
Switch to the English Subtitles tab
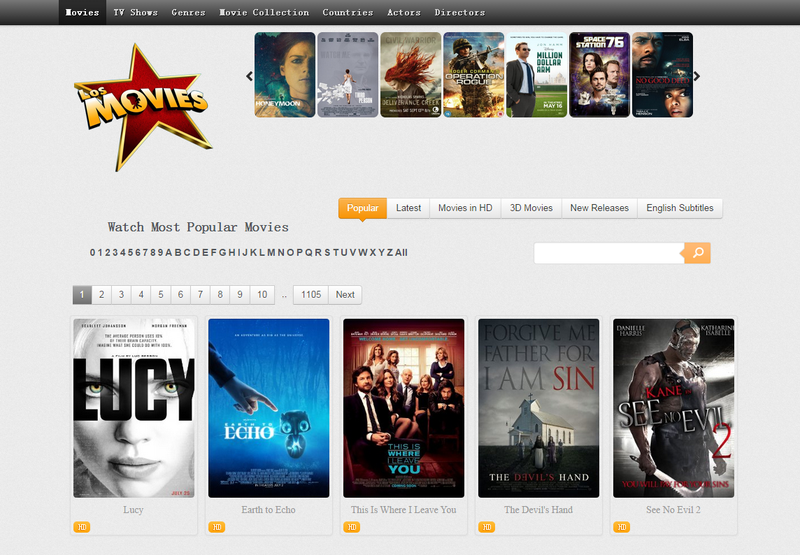[680, 208]
